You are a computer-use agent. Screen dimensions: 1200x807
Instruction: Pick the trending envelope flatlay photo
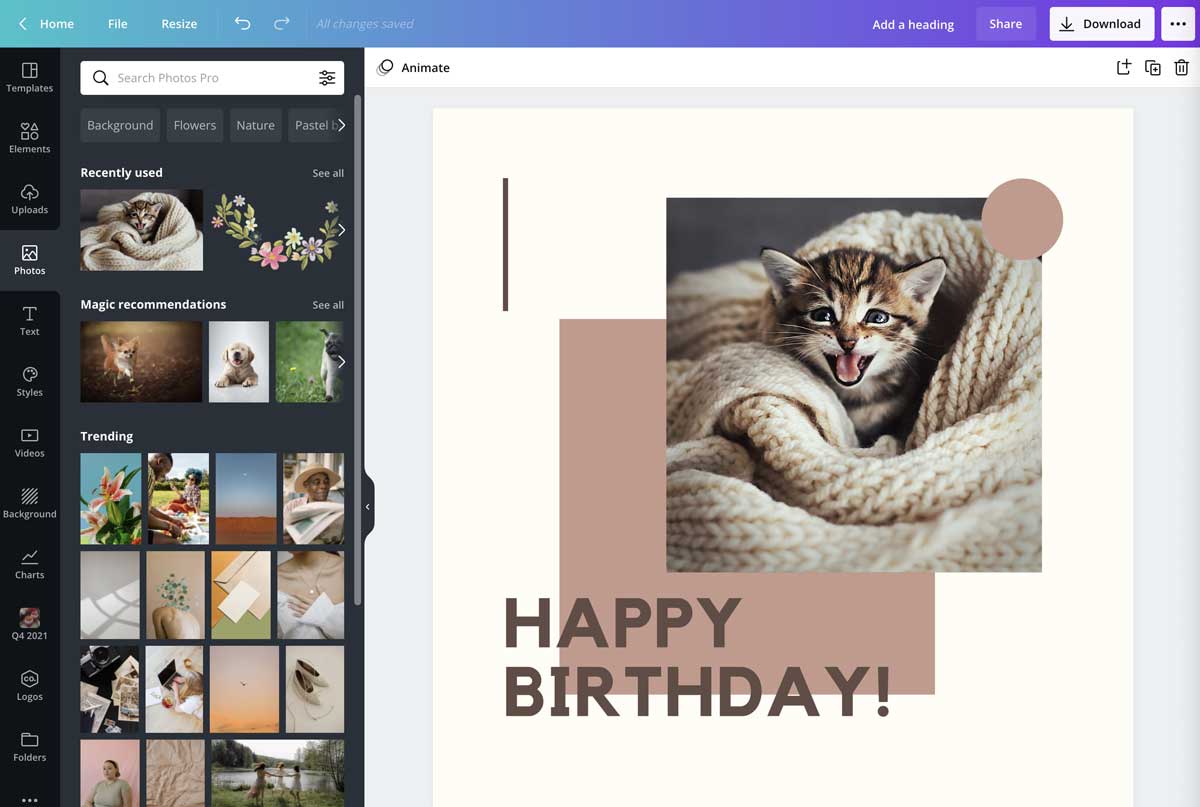click(241, 595)
